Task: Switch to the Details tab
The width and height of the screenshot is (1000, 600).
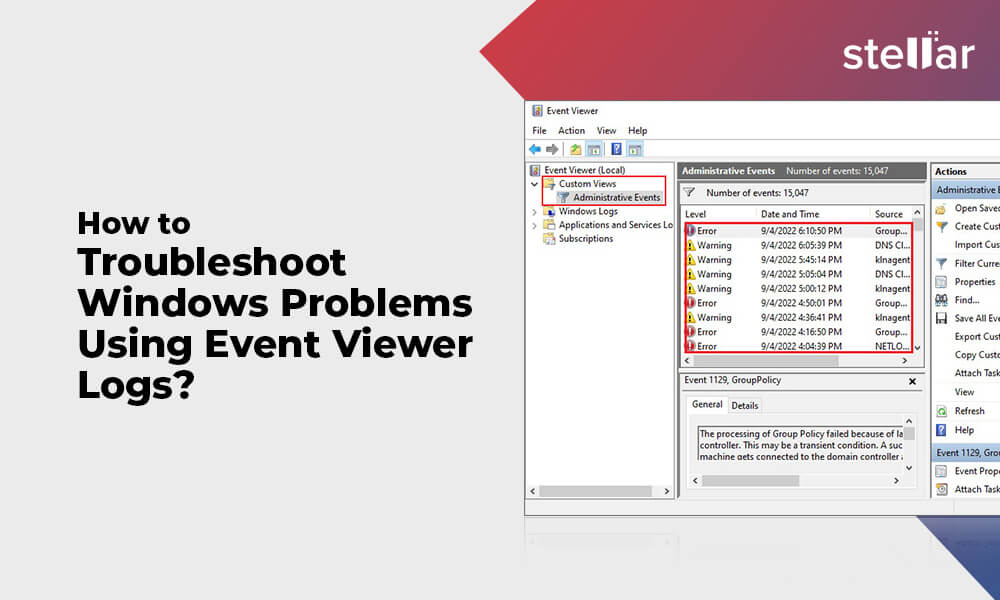Action: point(745,405)
